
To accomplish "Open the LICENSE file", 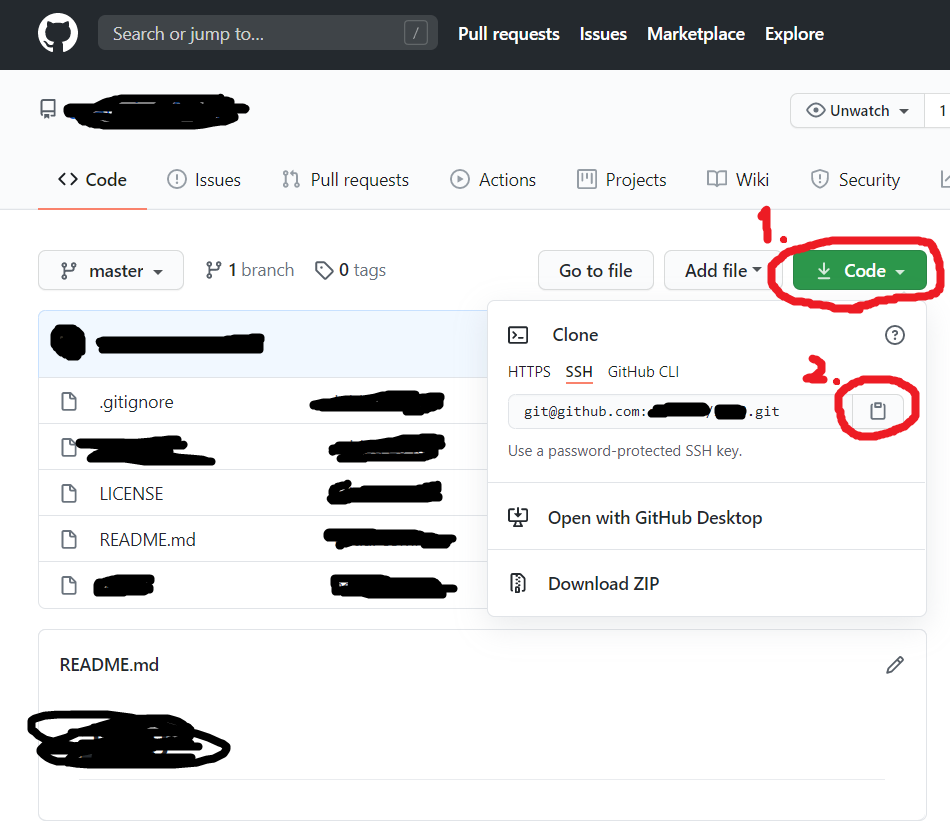I will 131,494.
